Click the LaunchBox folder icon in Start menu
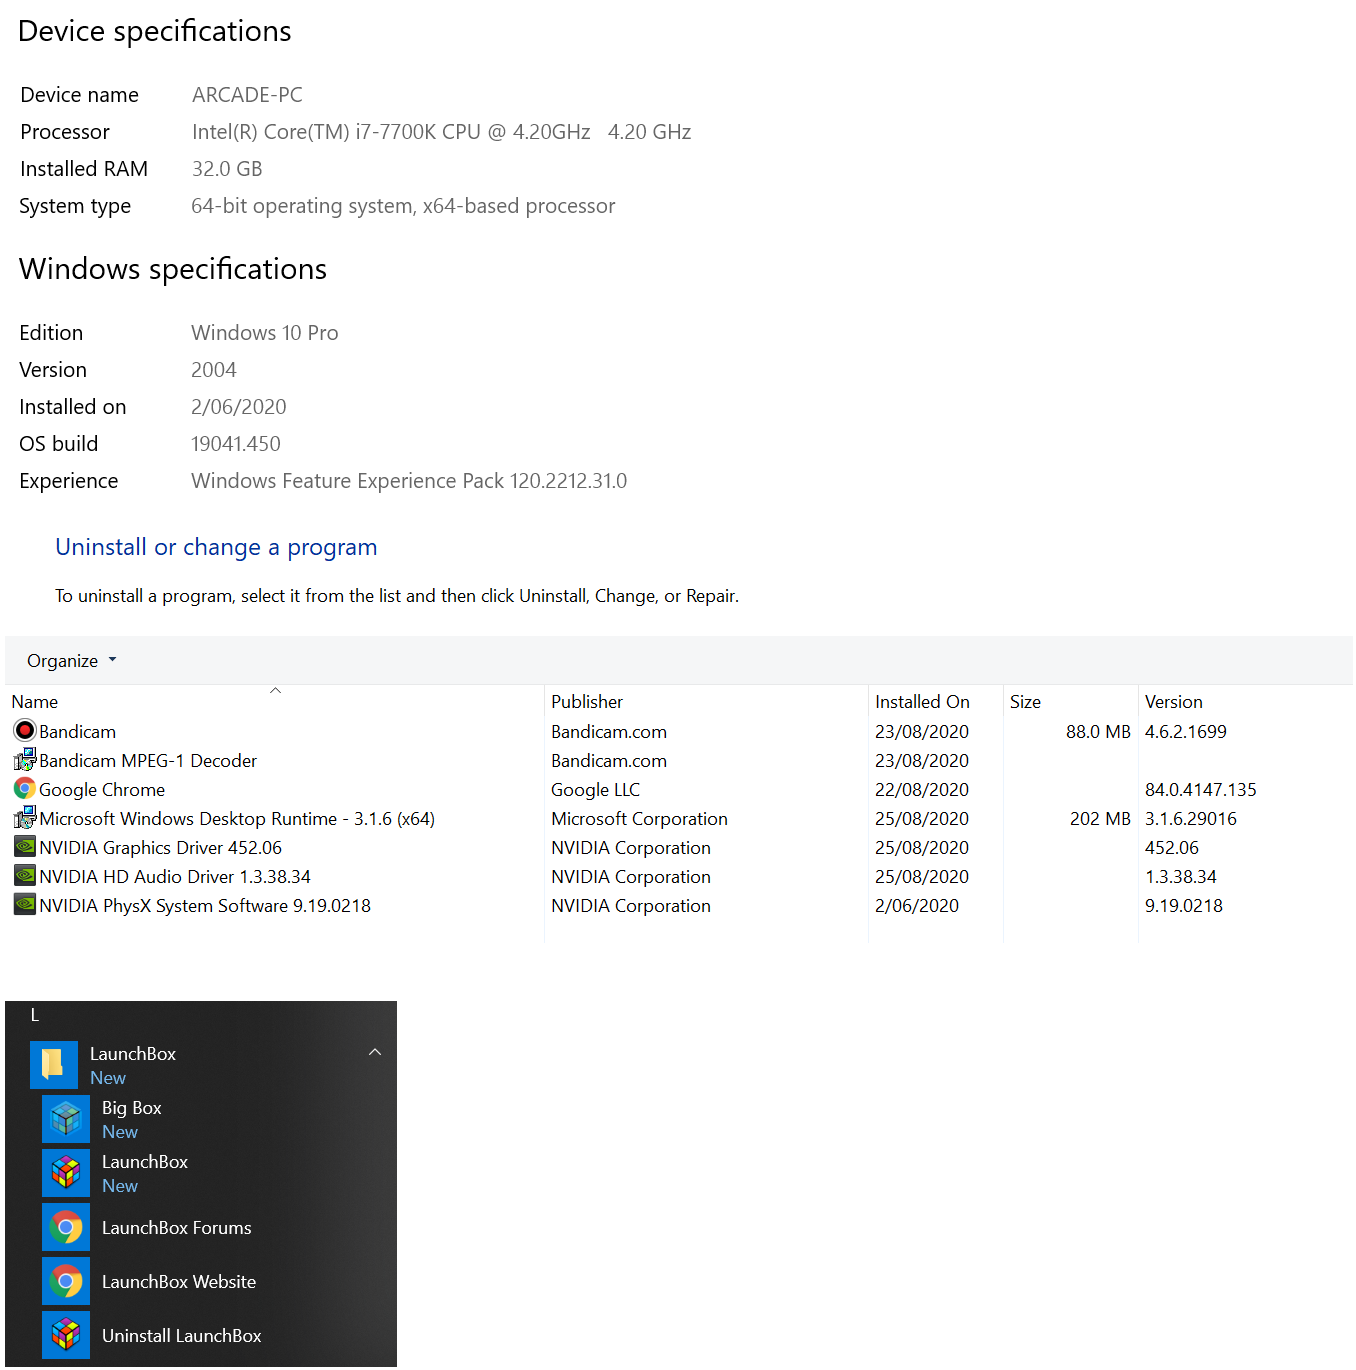 tap(54, 1065)
